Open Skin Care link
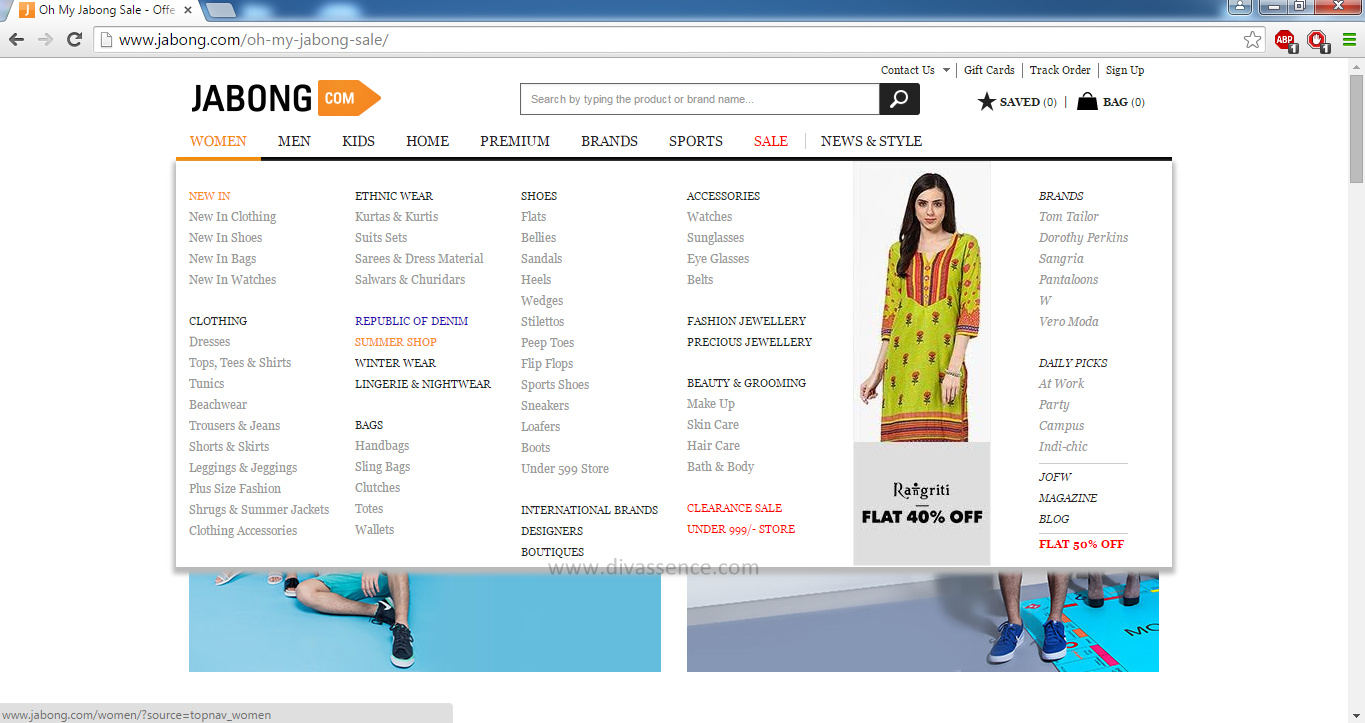 point(713,425)
